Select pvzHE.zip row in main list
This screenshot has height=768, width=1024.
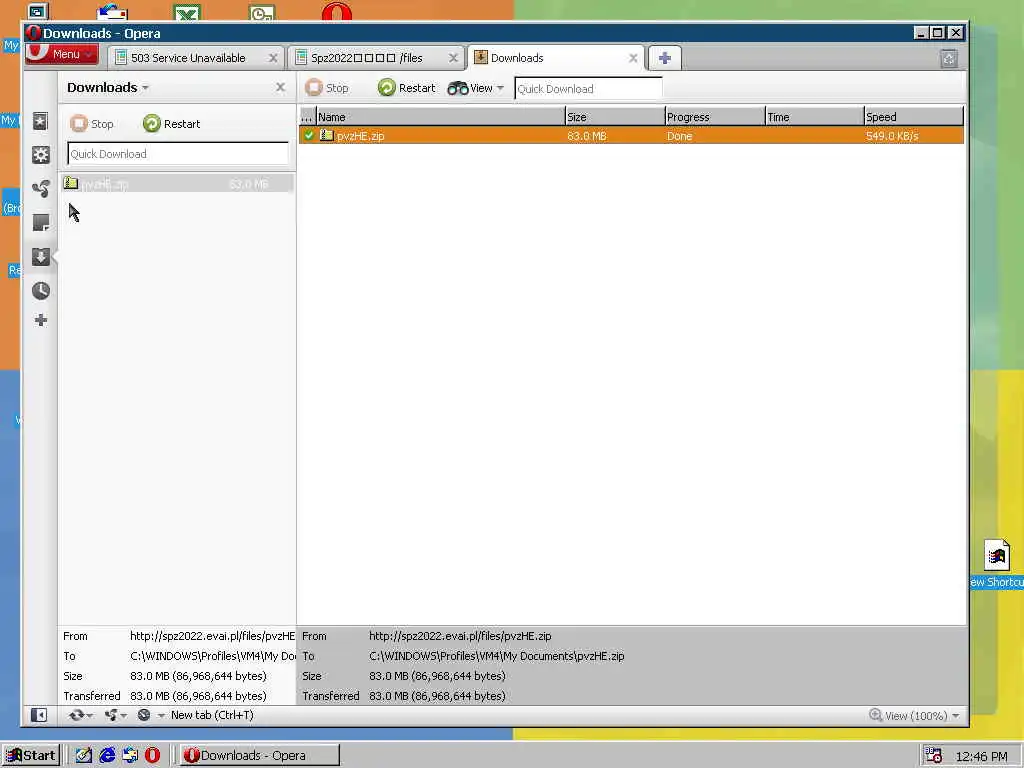point(631,136)
